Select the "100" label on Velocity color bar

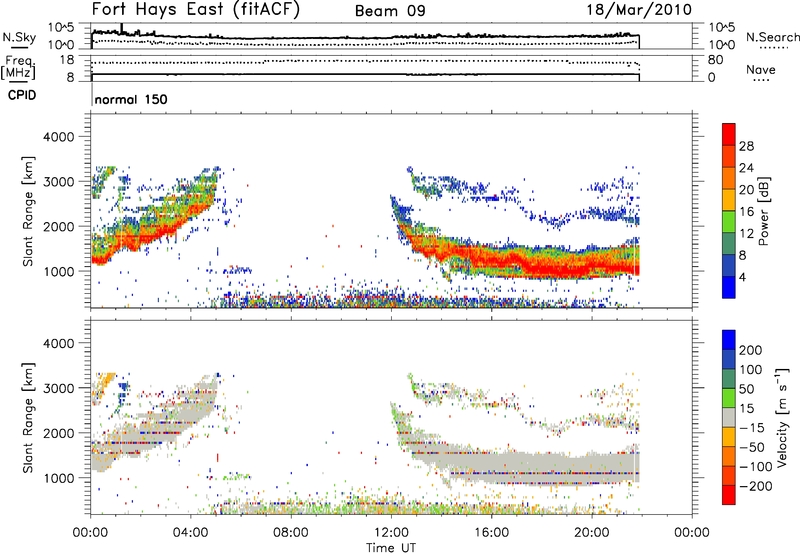point(751,370)
